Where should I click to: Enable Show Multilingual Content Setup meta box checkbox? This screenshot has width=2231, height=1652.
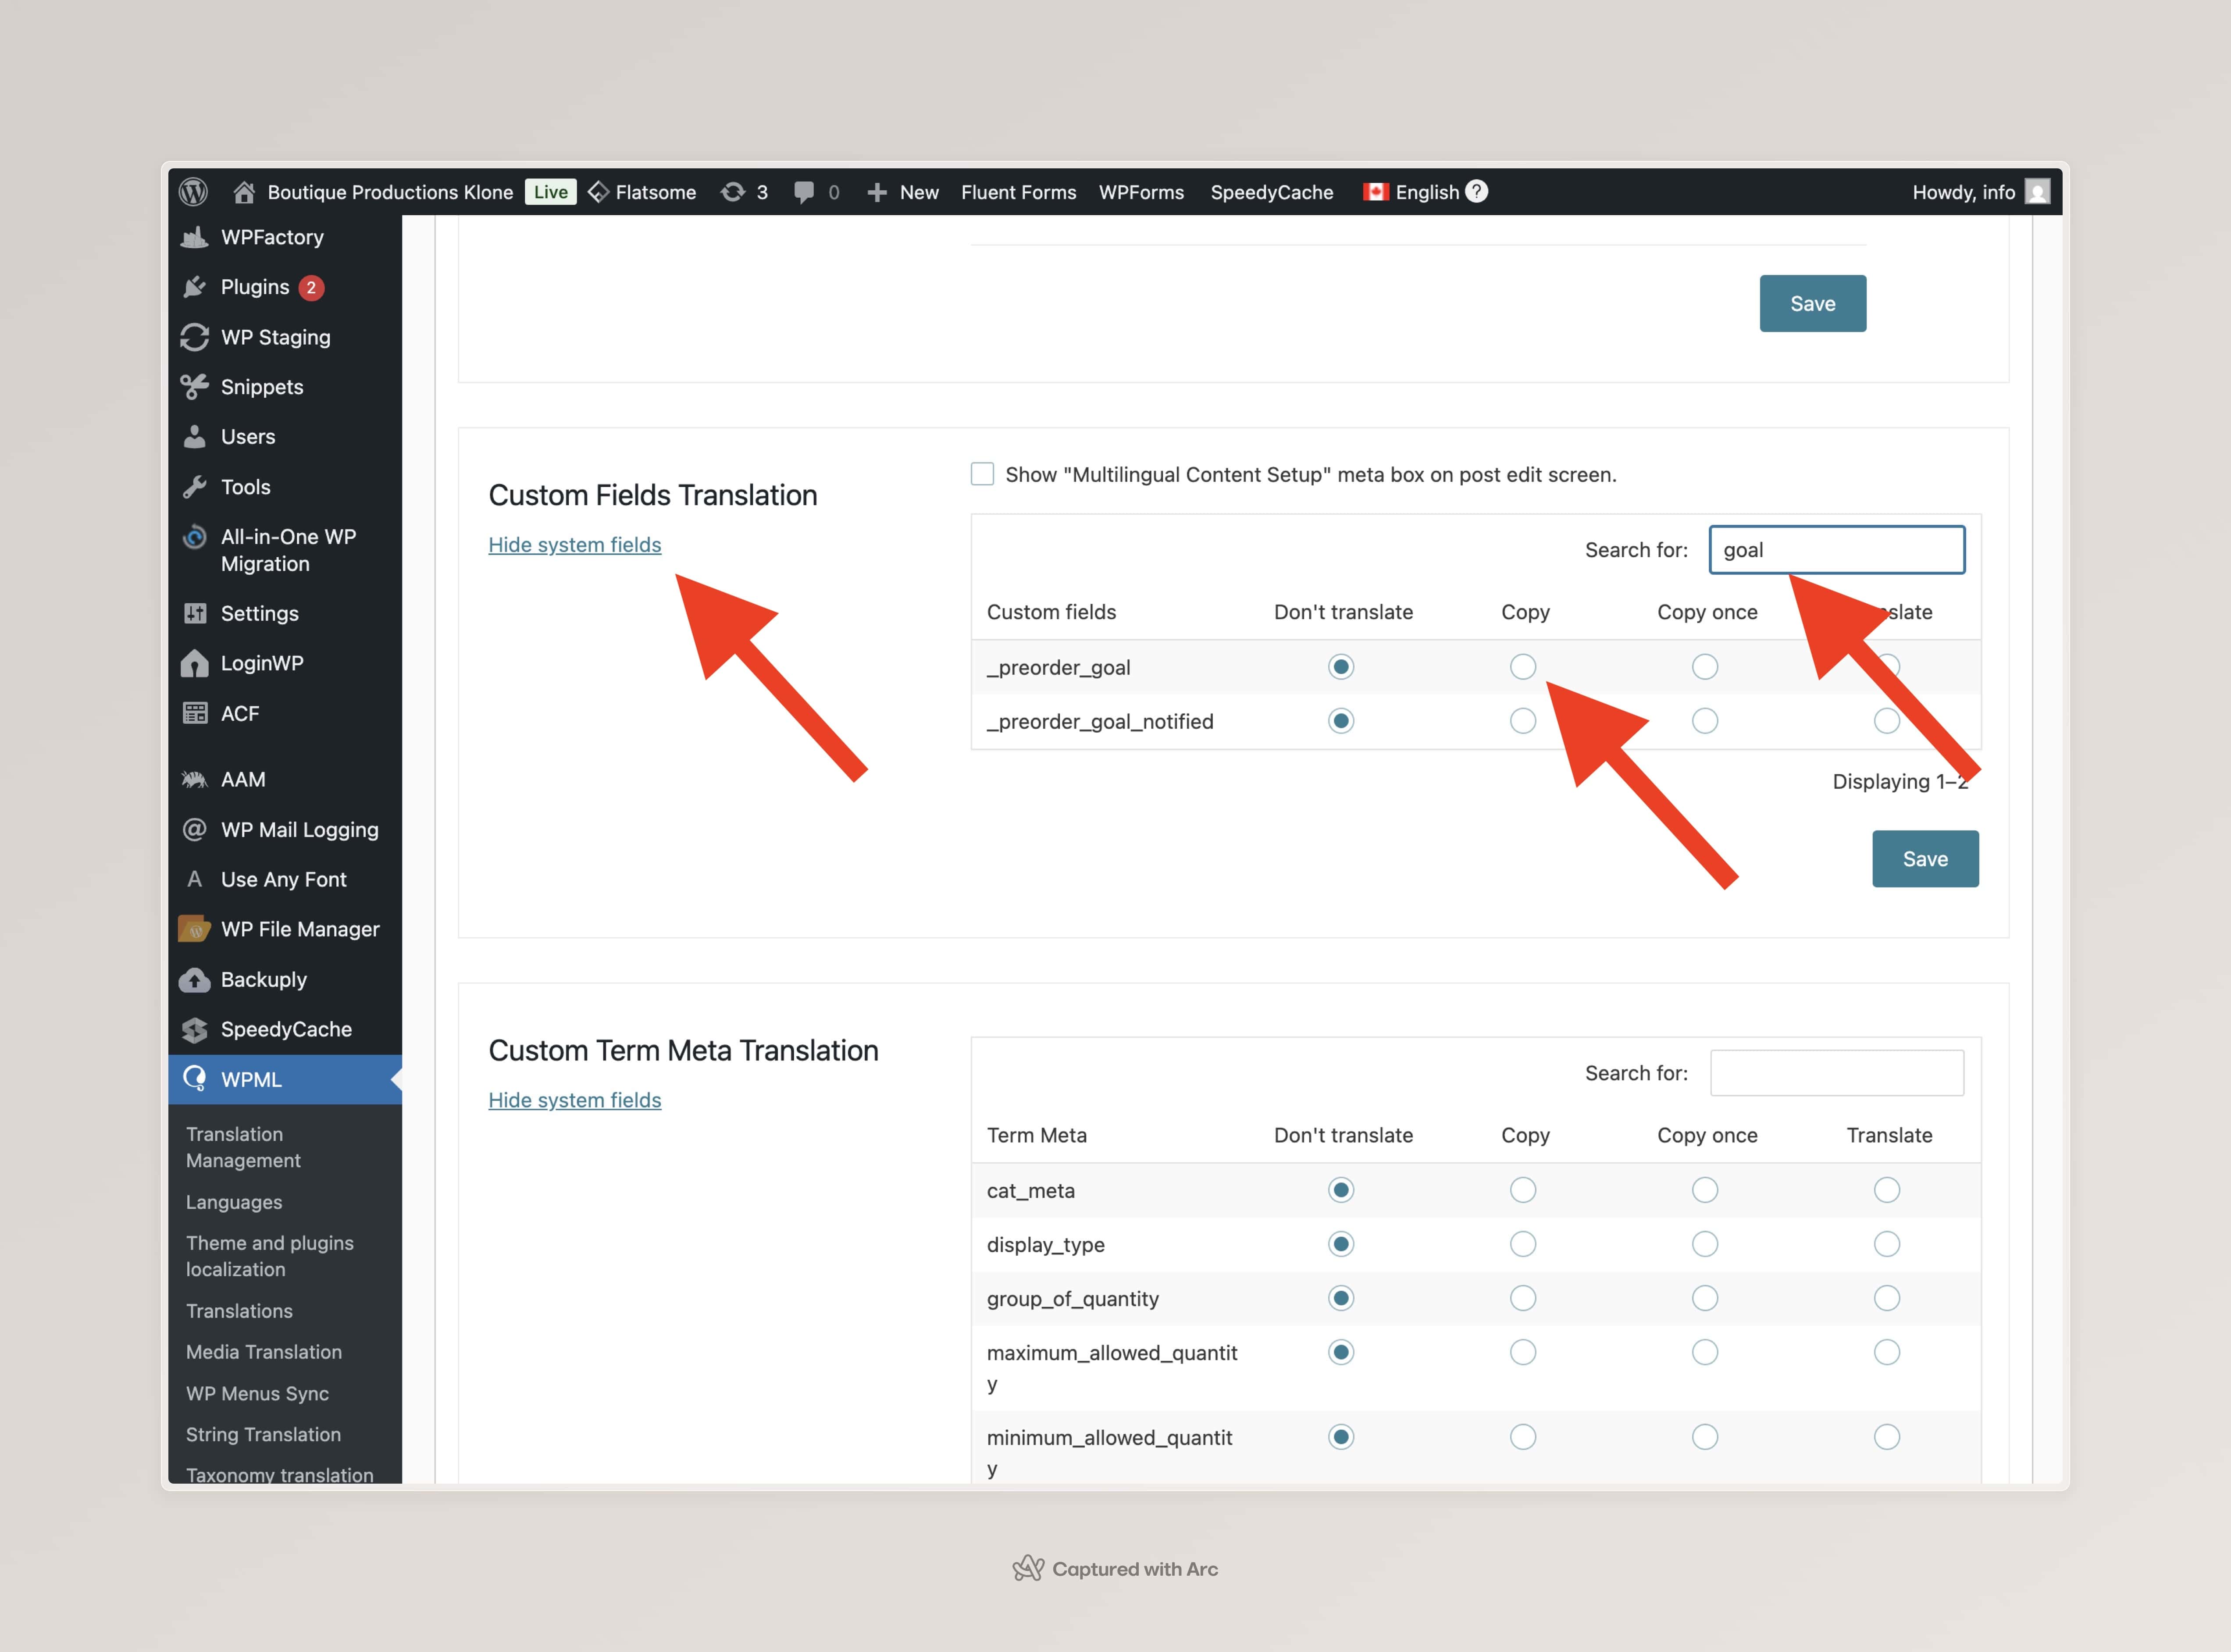(982, 474)
